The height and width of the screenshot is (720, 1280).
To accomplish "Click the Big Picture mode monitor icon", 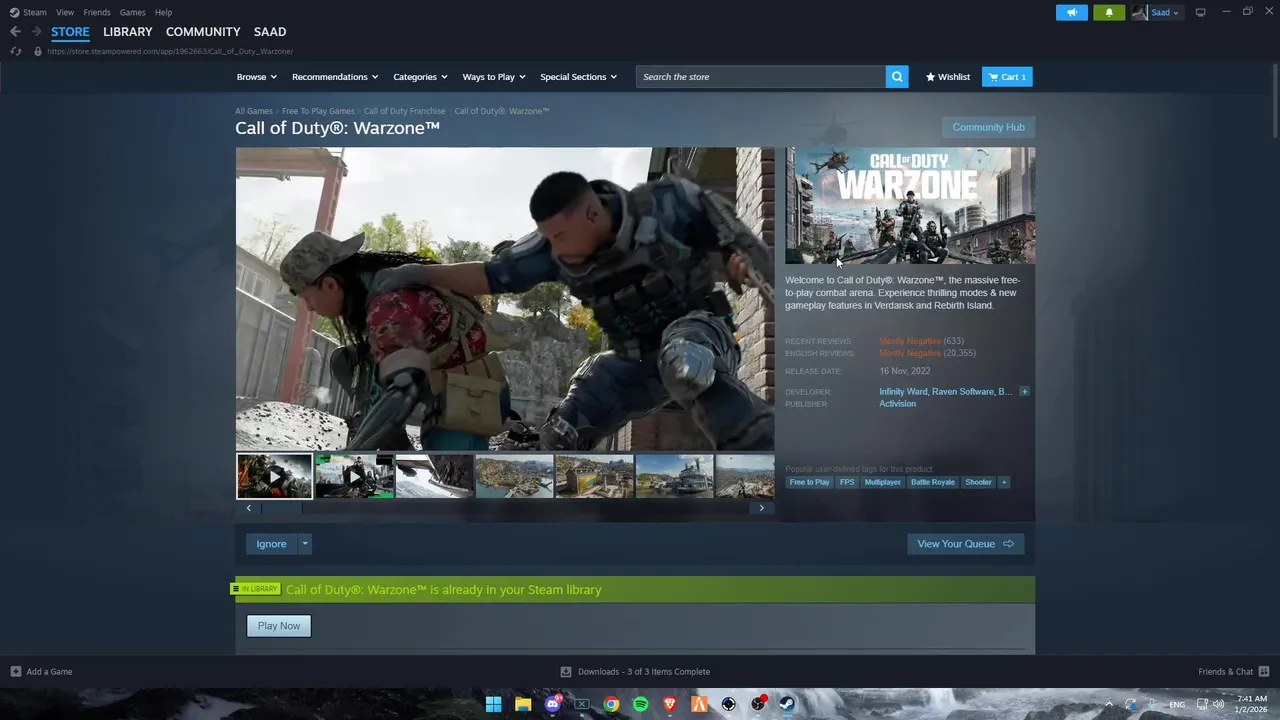I will click(1200, 12).
